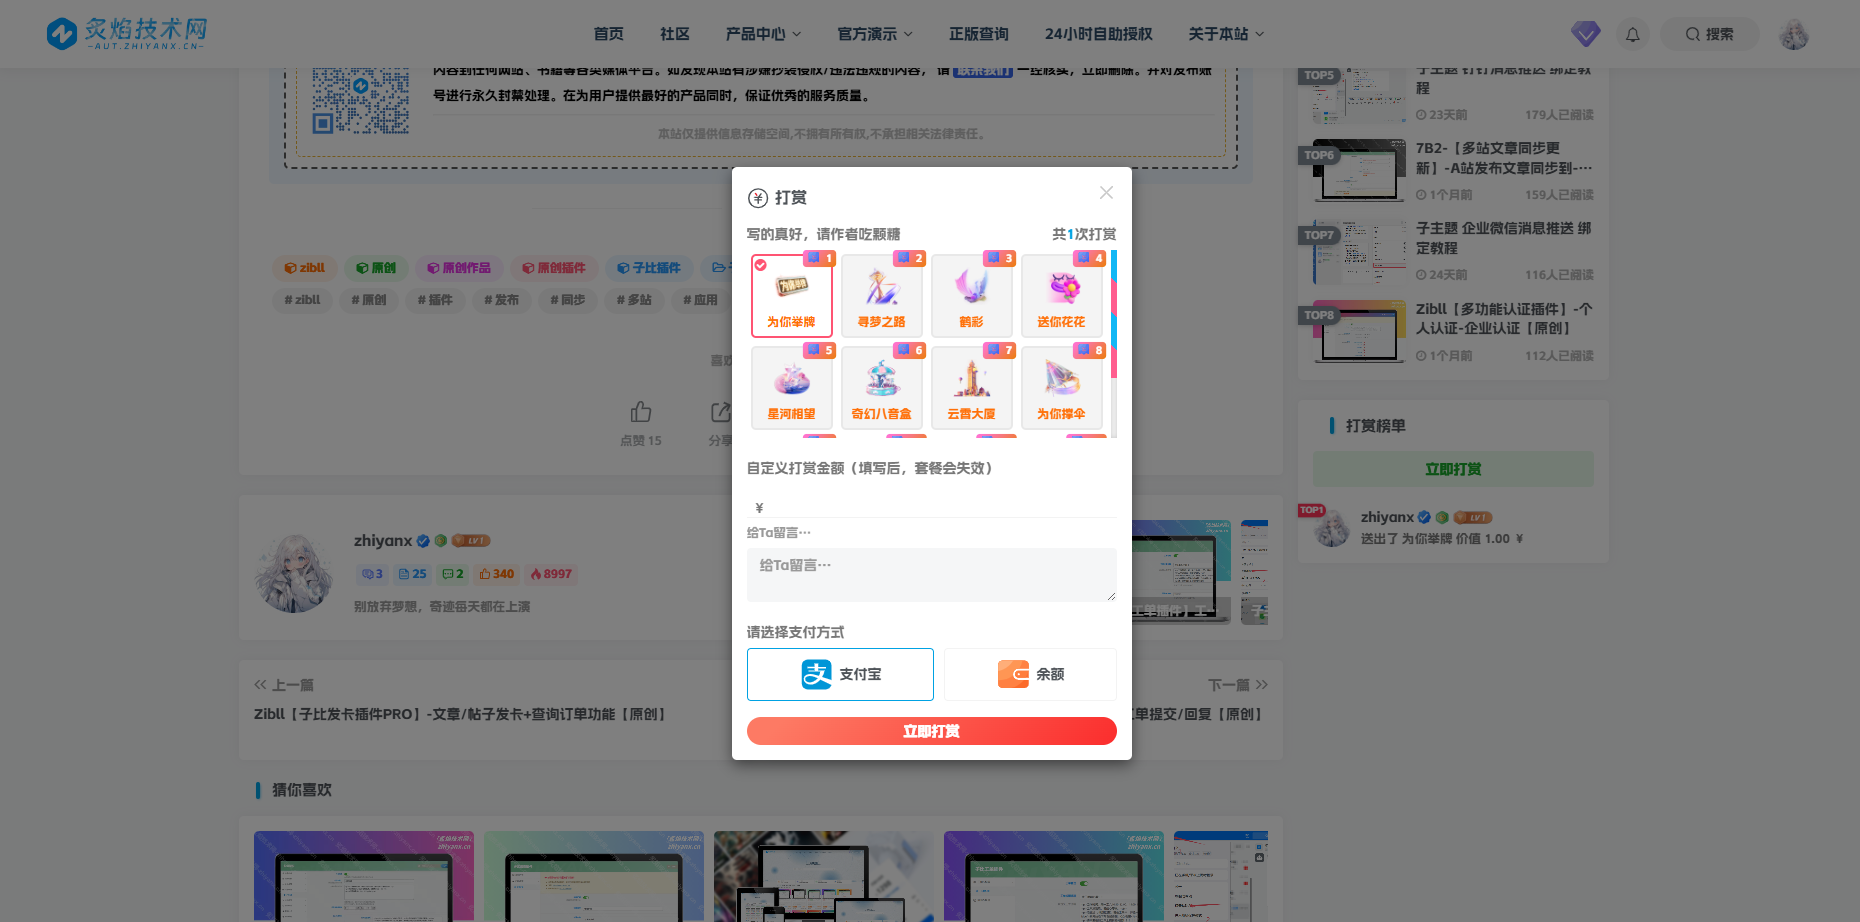Click the Alipay logo icon

tap(817, 674)
